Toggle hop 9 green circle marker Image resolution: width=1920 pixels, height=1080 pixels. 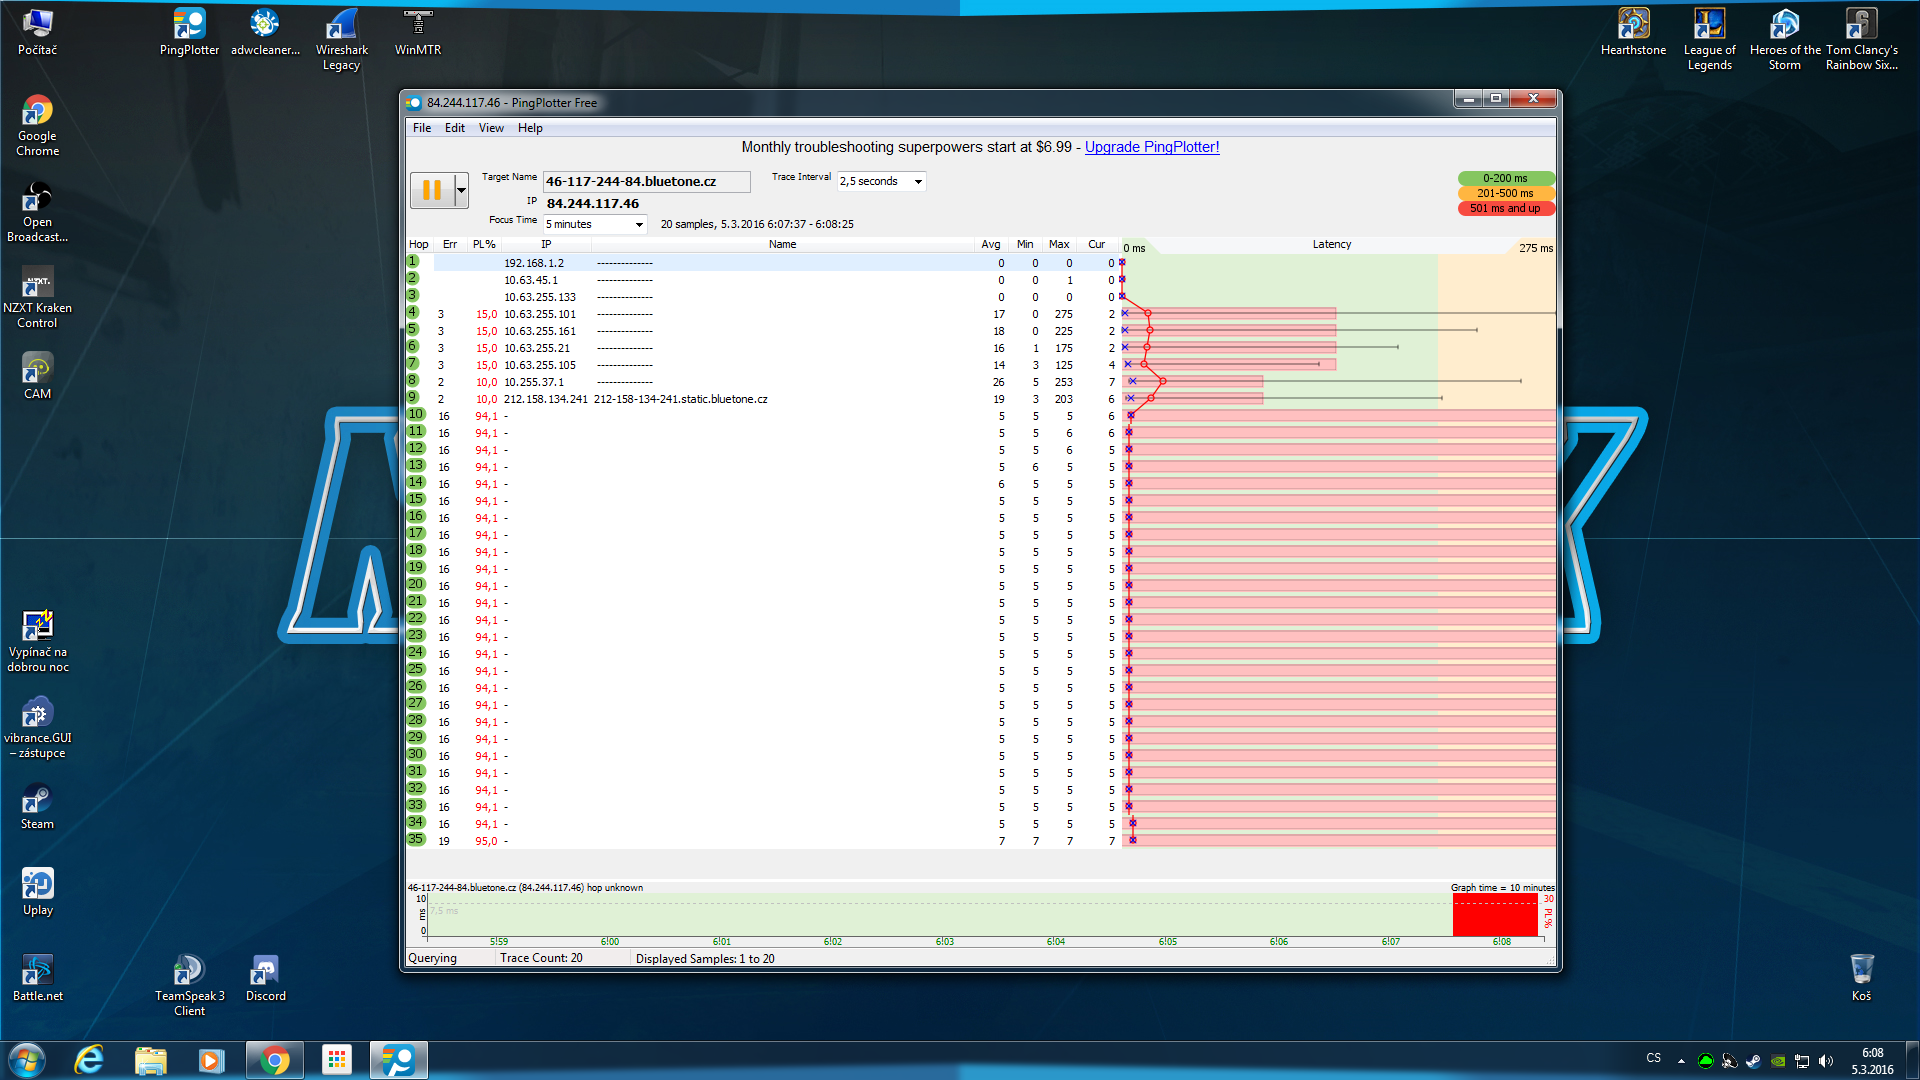[x=412, y=398]
